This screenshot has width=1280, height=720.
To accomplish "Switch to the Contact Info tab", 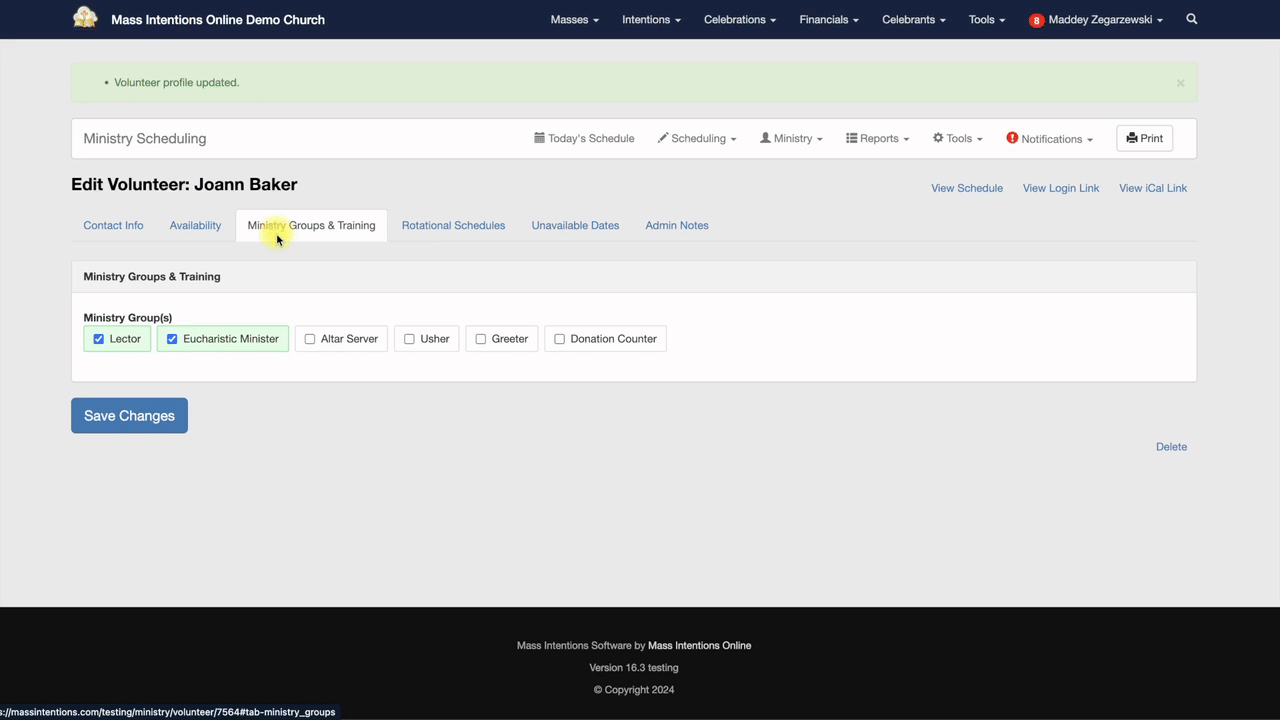I will [x=113, y=226].
